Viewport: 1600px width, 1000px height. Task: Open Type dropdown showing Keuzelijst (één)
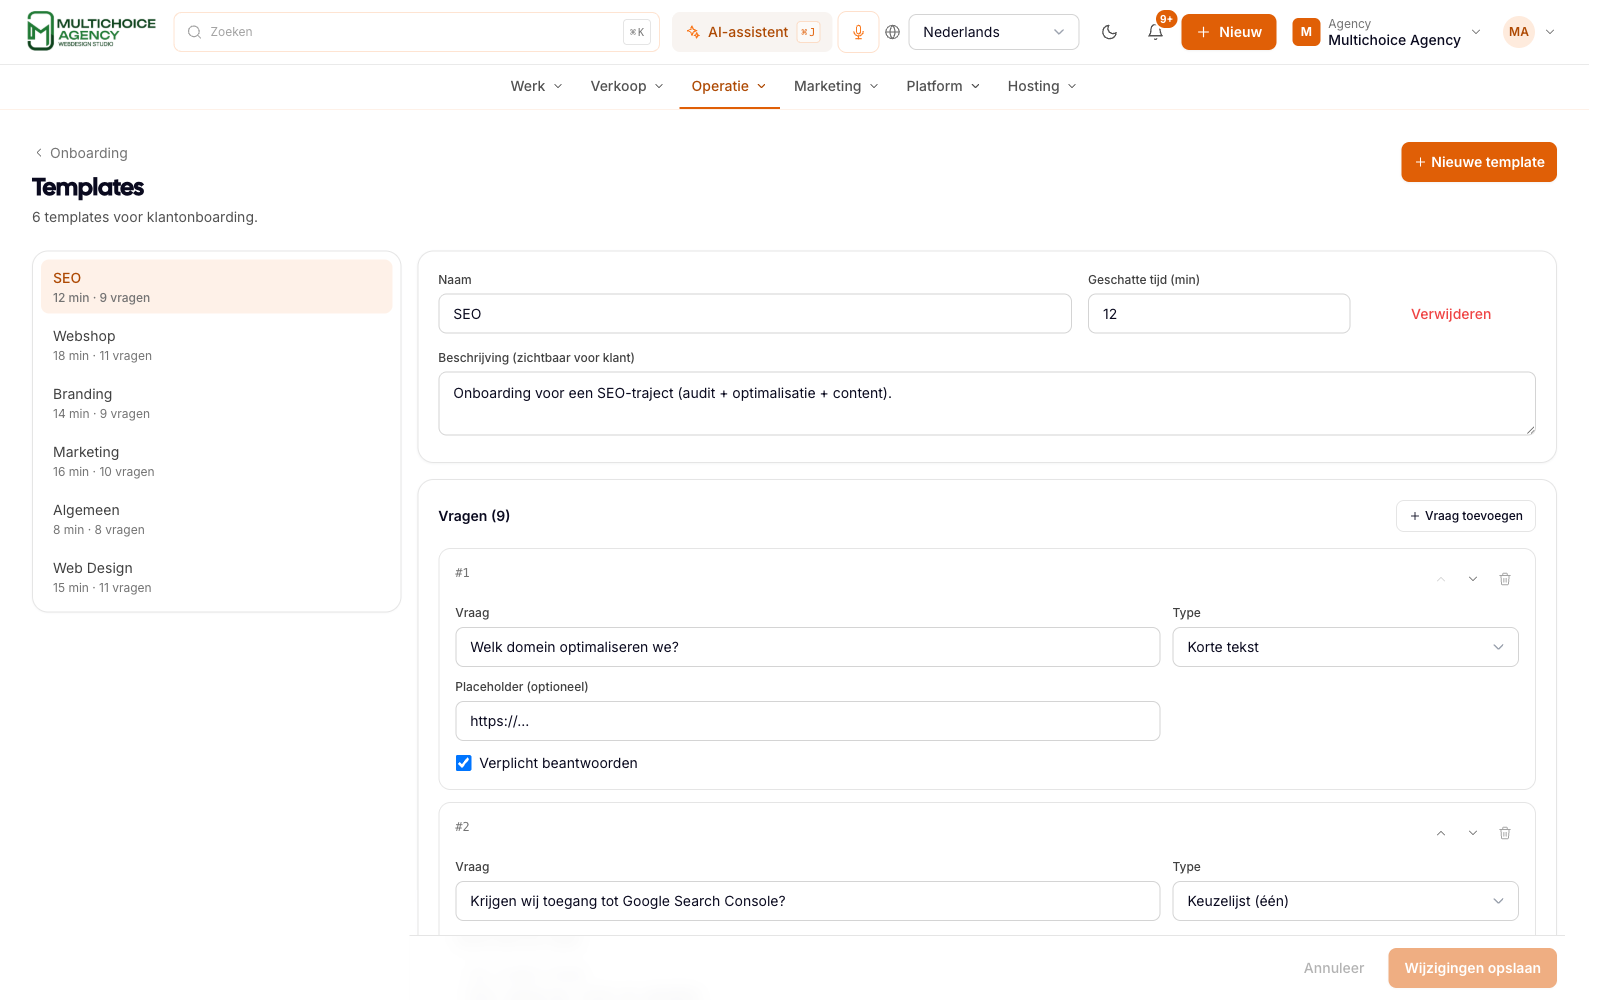[1345, 901]
